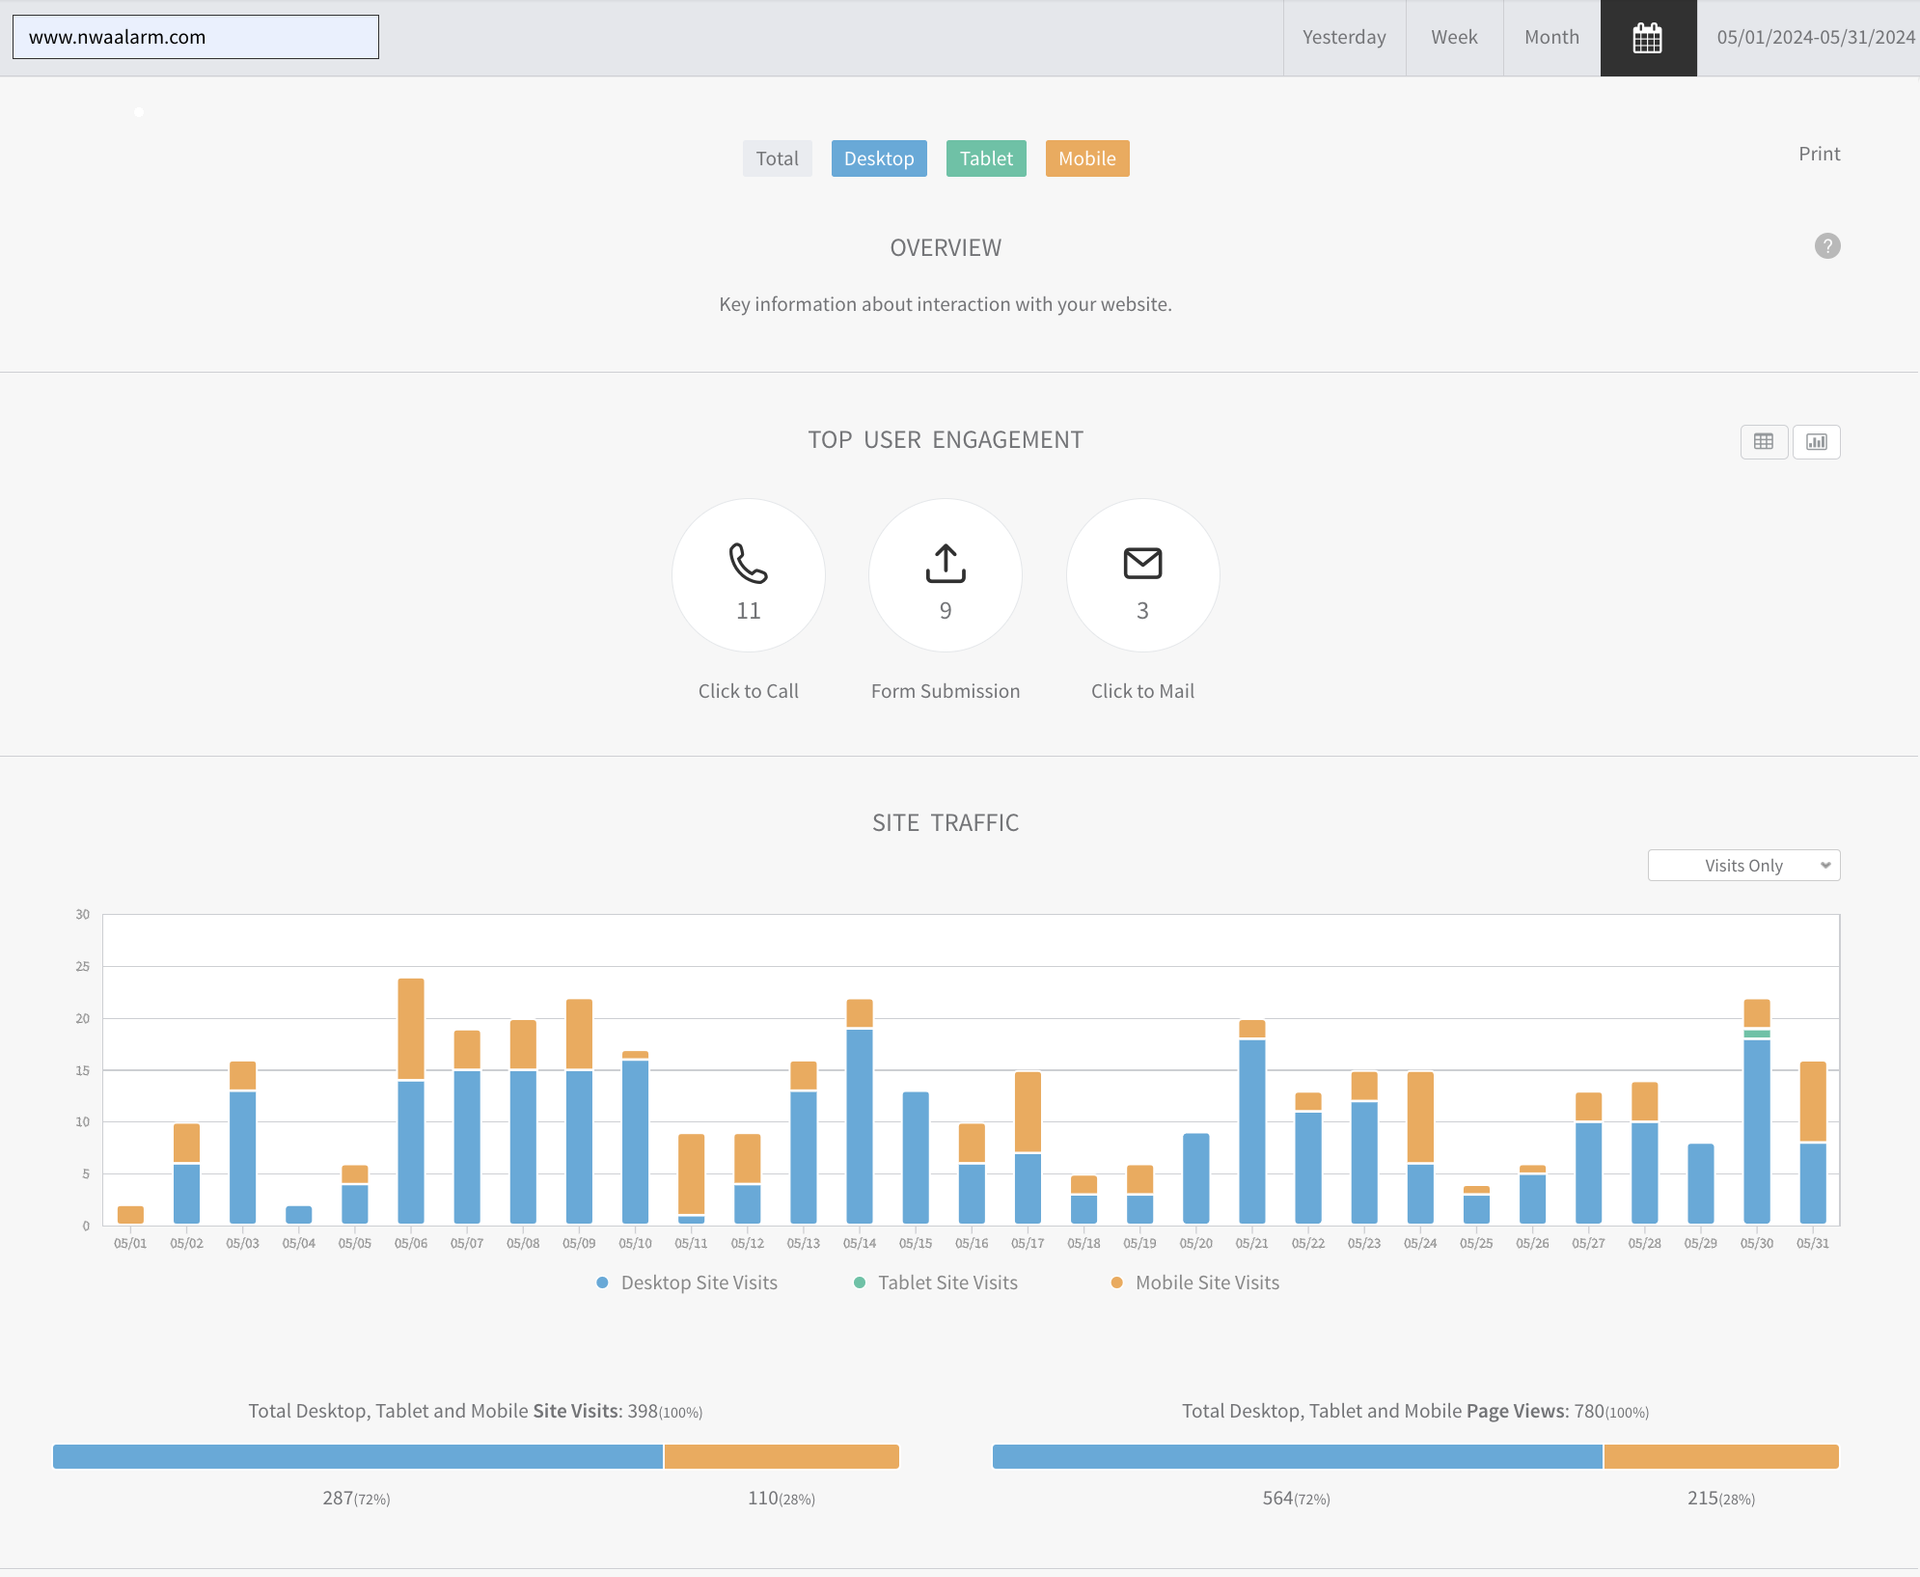Viewport: 1920px width, 1577px height.
Task: Open the 05/01/2024-05/31/2024 date range selector
Action: click(1815, 38)
